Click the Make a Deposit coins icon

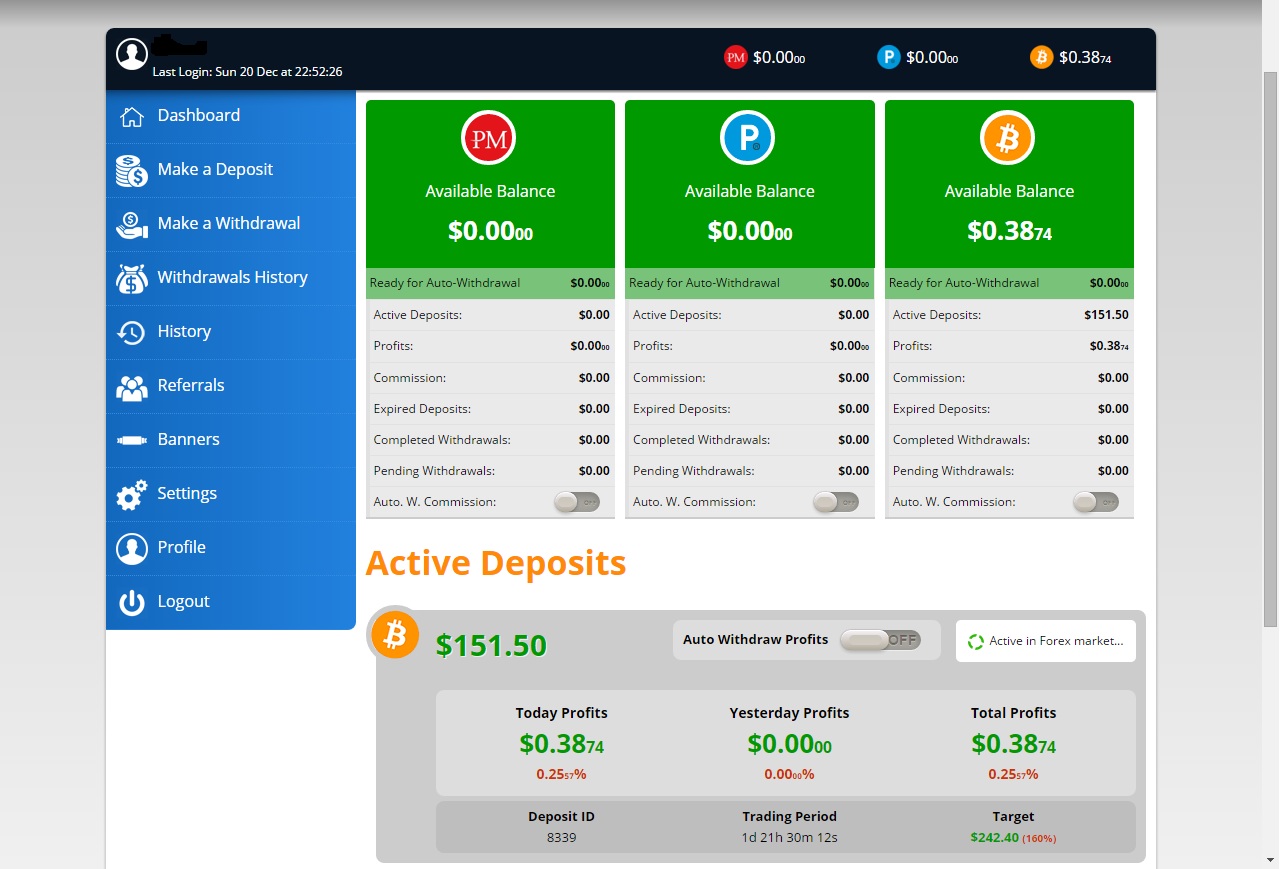click(131, 170)
